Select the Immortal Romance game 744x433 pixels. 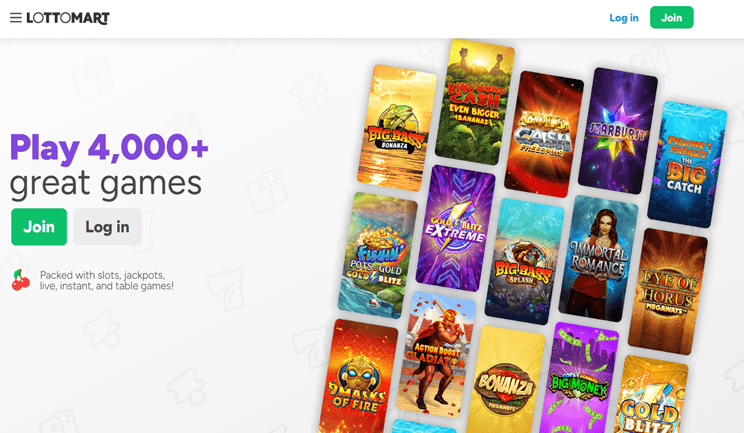(598, 258)
